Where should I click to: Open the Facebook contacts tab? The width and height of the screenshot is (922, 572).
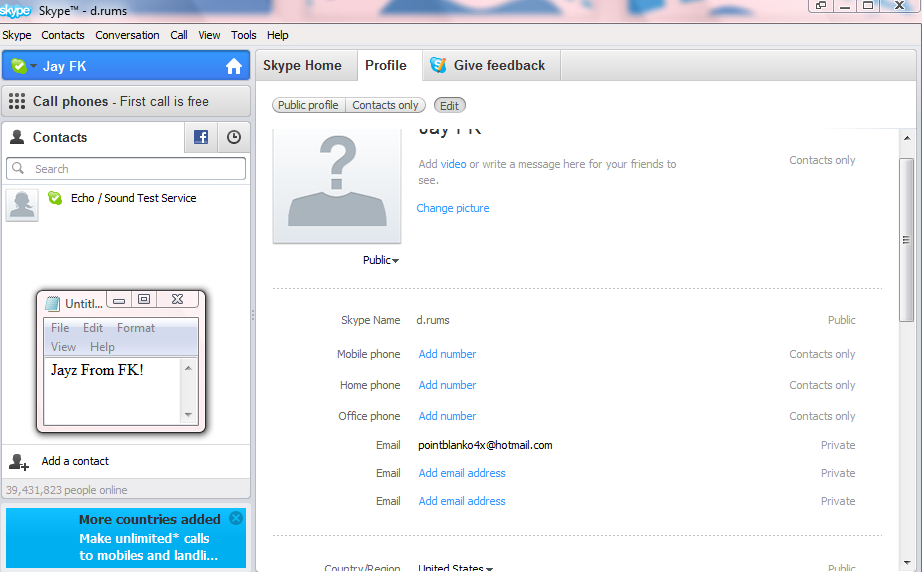click(201, 137)
